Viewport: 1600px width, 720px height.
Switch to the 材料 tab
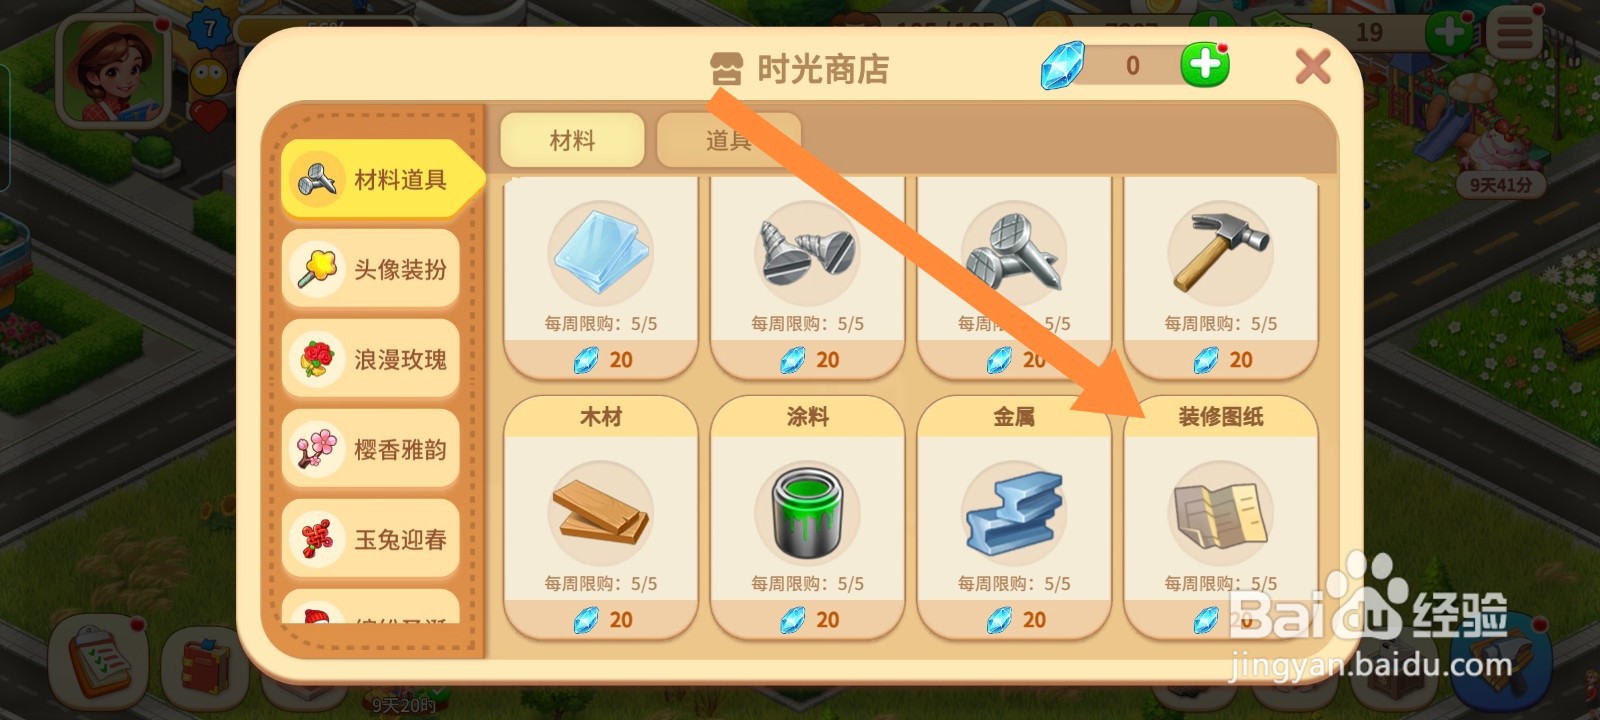click(572, 140)
